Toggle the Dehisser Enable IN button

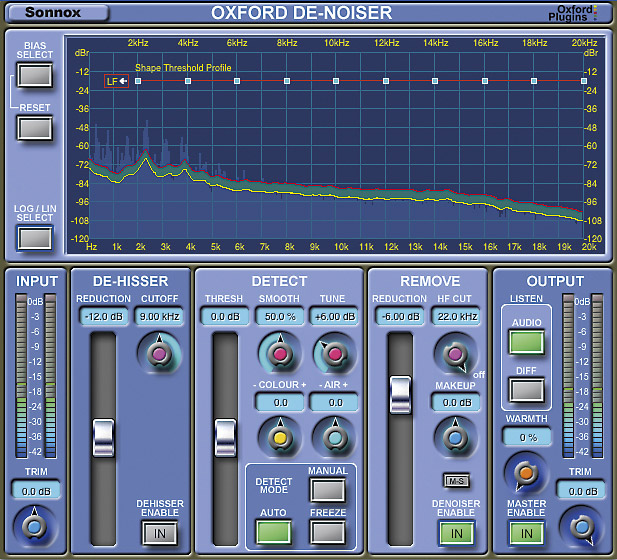(x=159, y=533)
